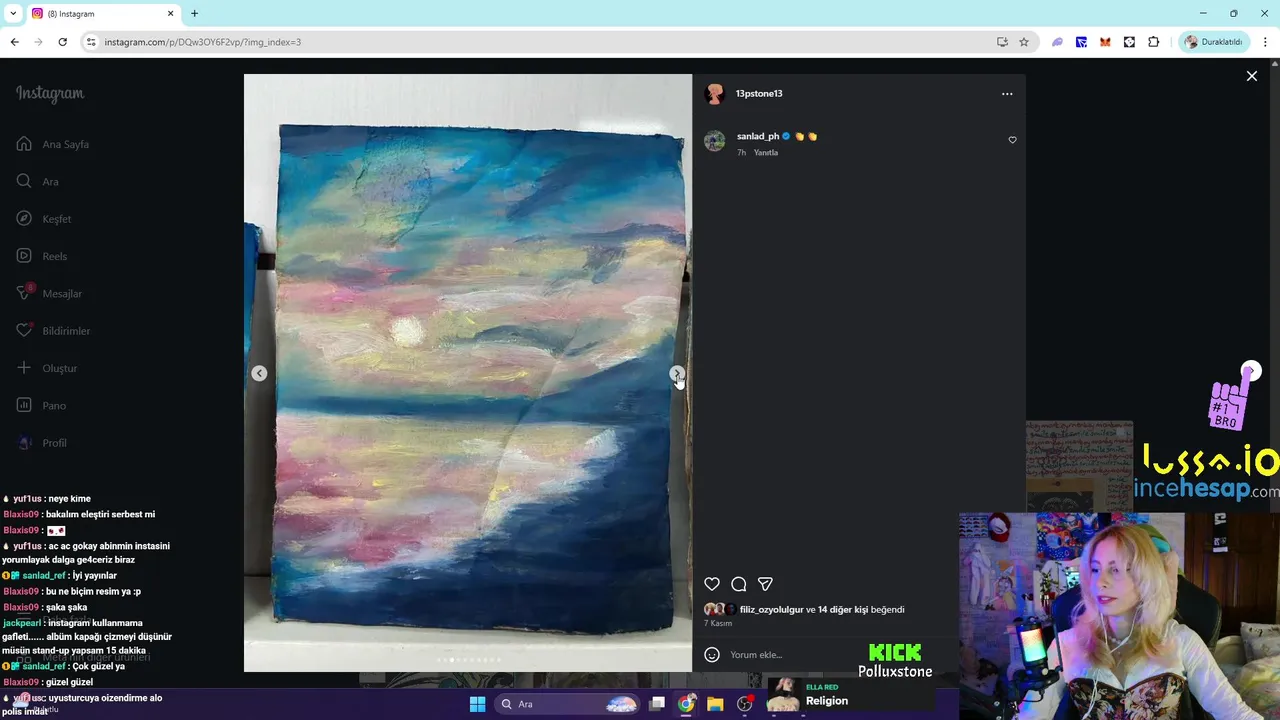Open the purple Phantom extension icon
The height and width of the screenshot is (720, 1280).
coord(1057,42)
